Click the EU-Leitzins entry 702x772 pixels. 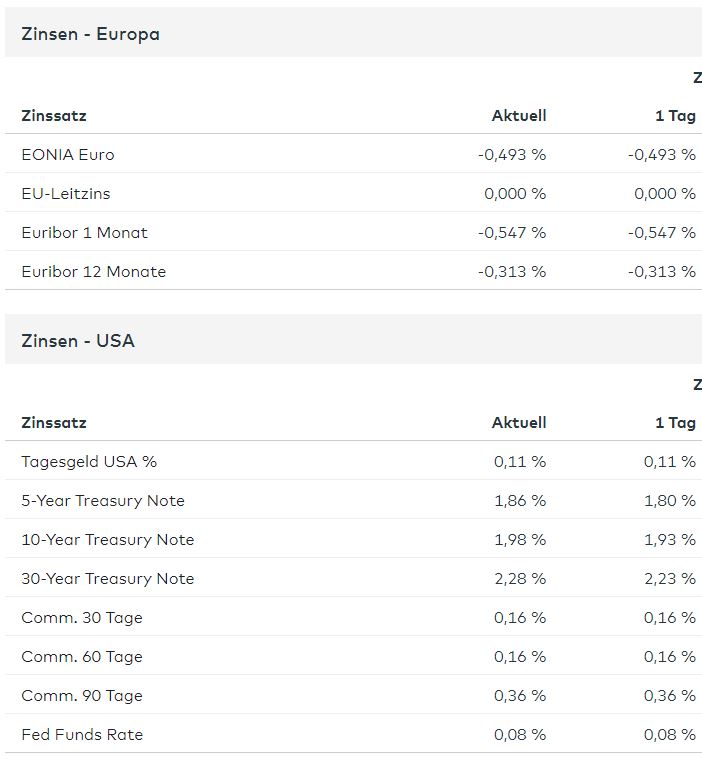tap(66, 194)
